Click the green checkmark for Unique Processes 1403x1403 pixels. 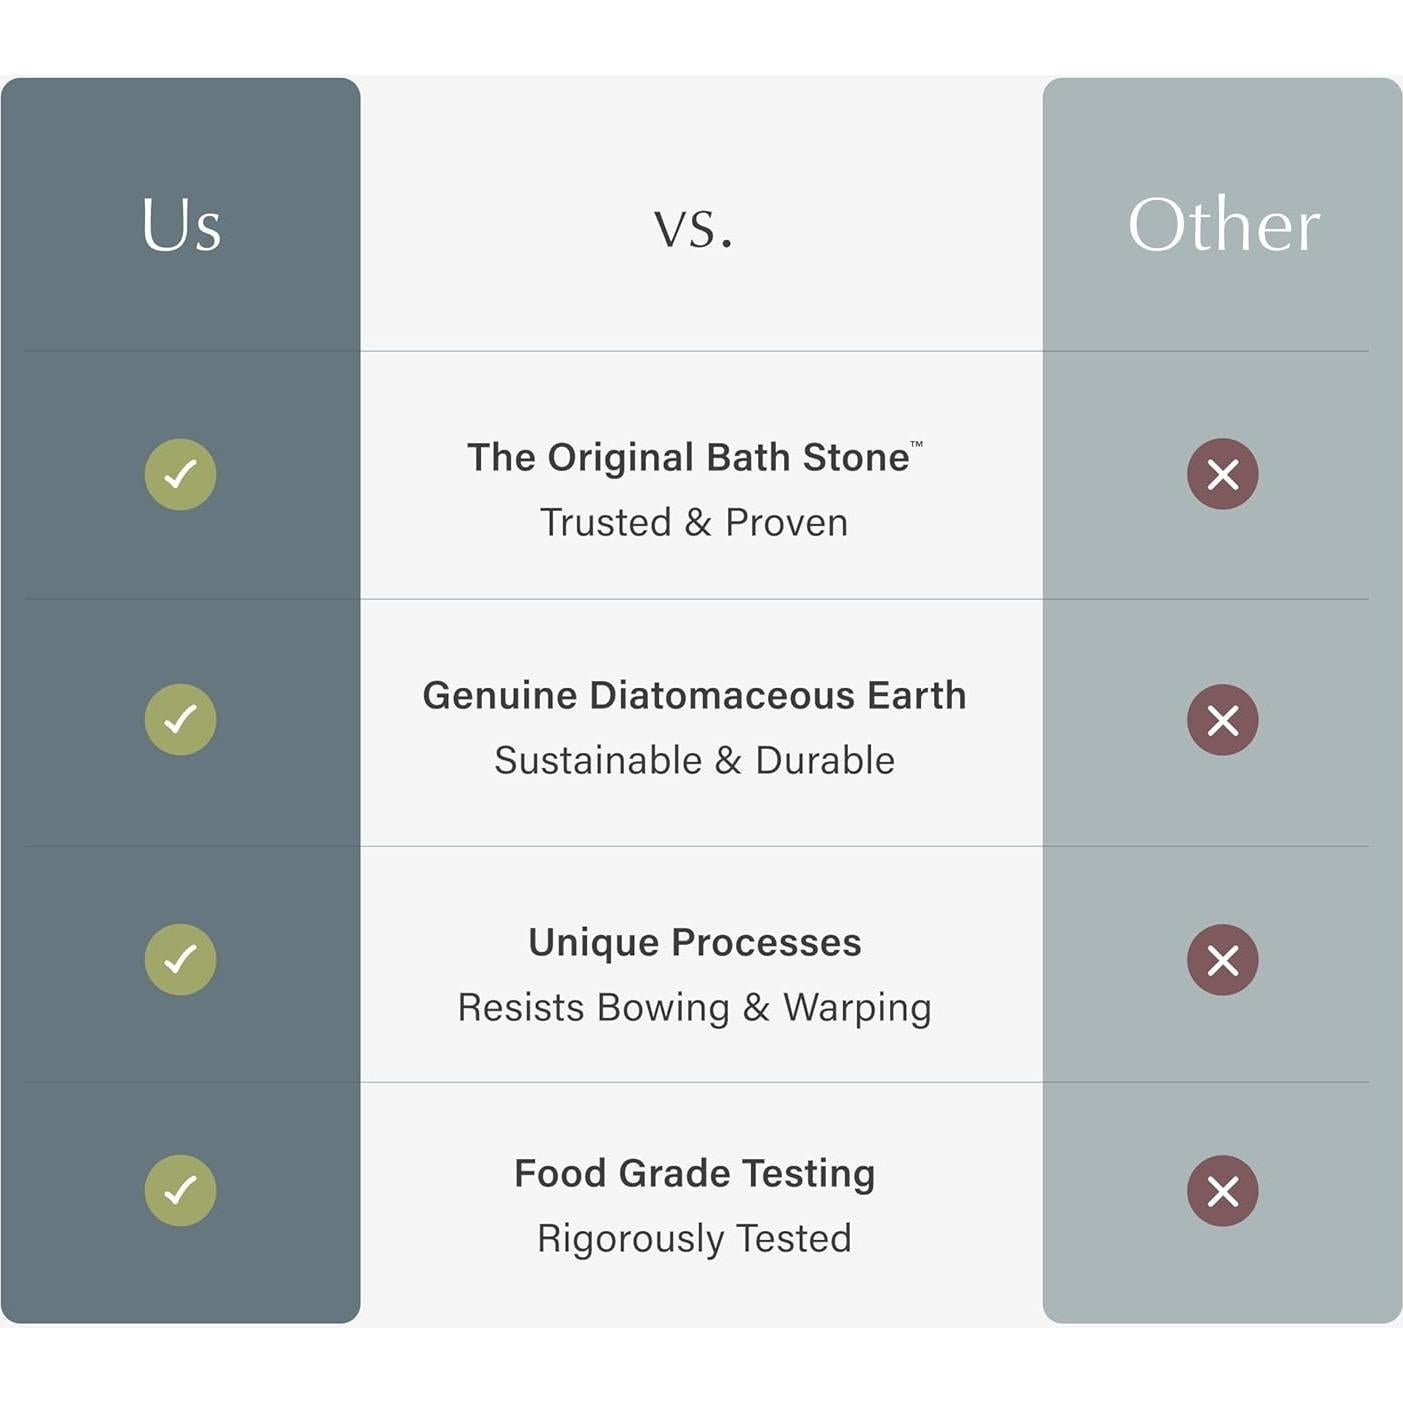coord(180,959)
